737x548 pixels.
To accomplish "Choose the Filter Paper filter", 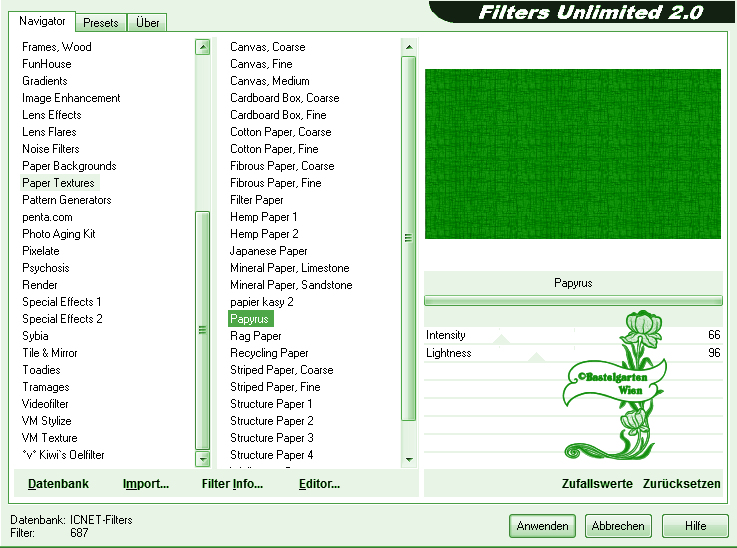I will pos(257,200).
